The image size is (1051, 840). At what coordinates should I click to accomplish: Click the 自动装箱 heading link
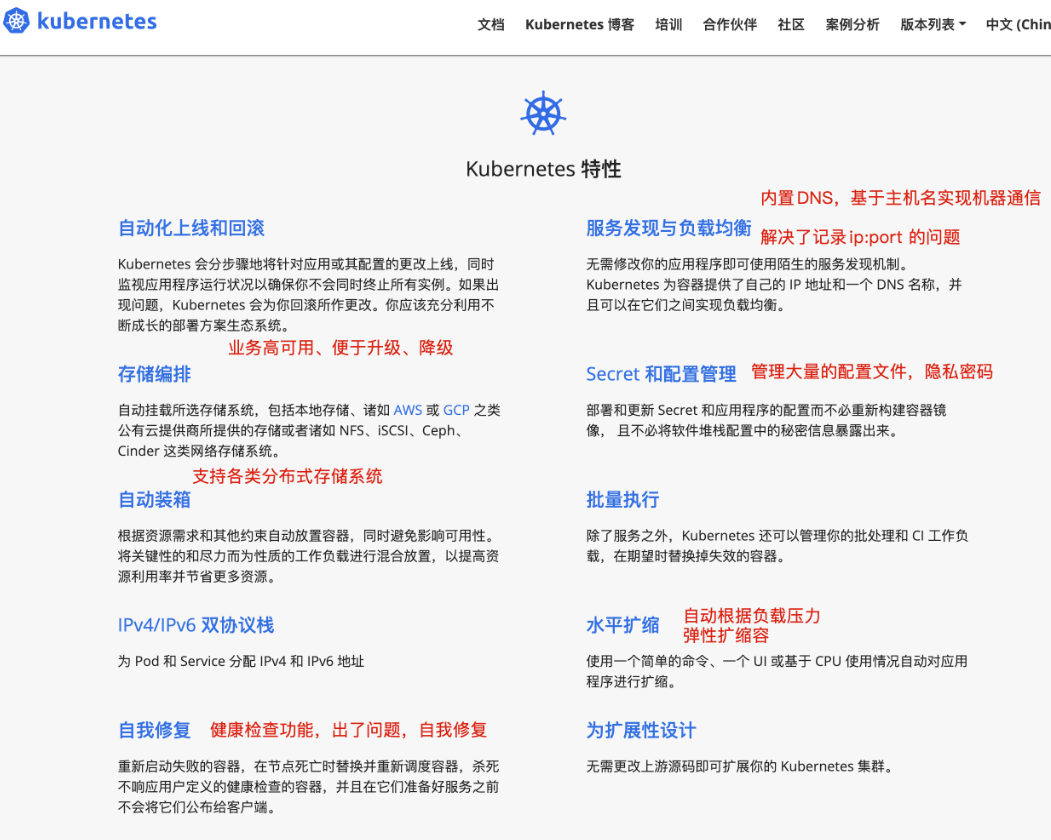pyautogui.click(x=154, y=499)
